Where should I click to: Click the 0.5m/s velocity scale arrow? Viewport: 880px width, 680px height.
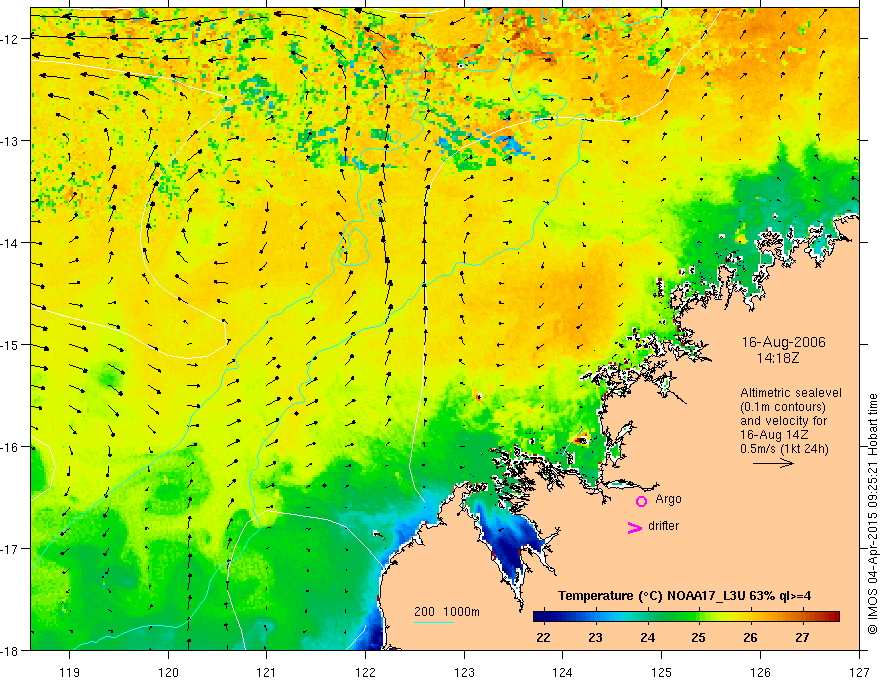(773, 463)
